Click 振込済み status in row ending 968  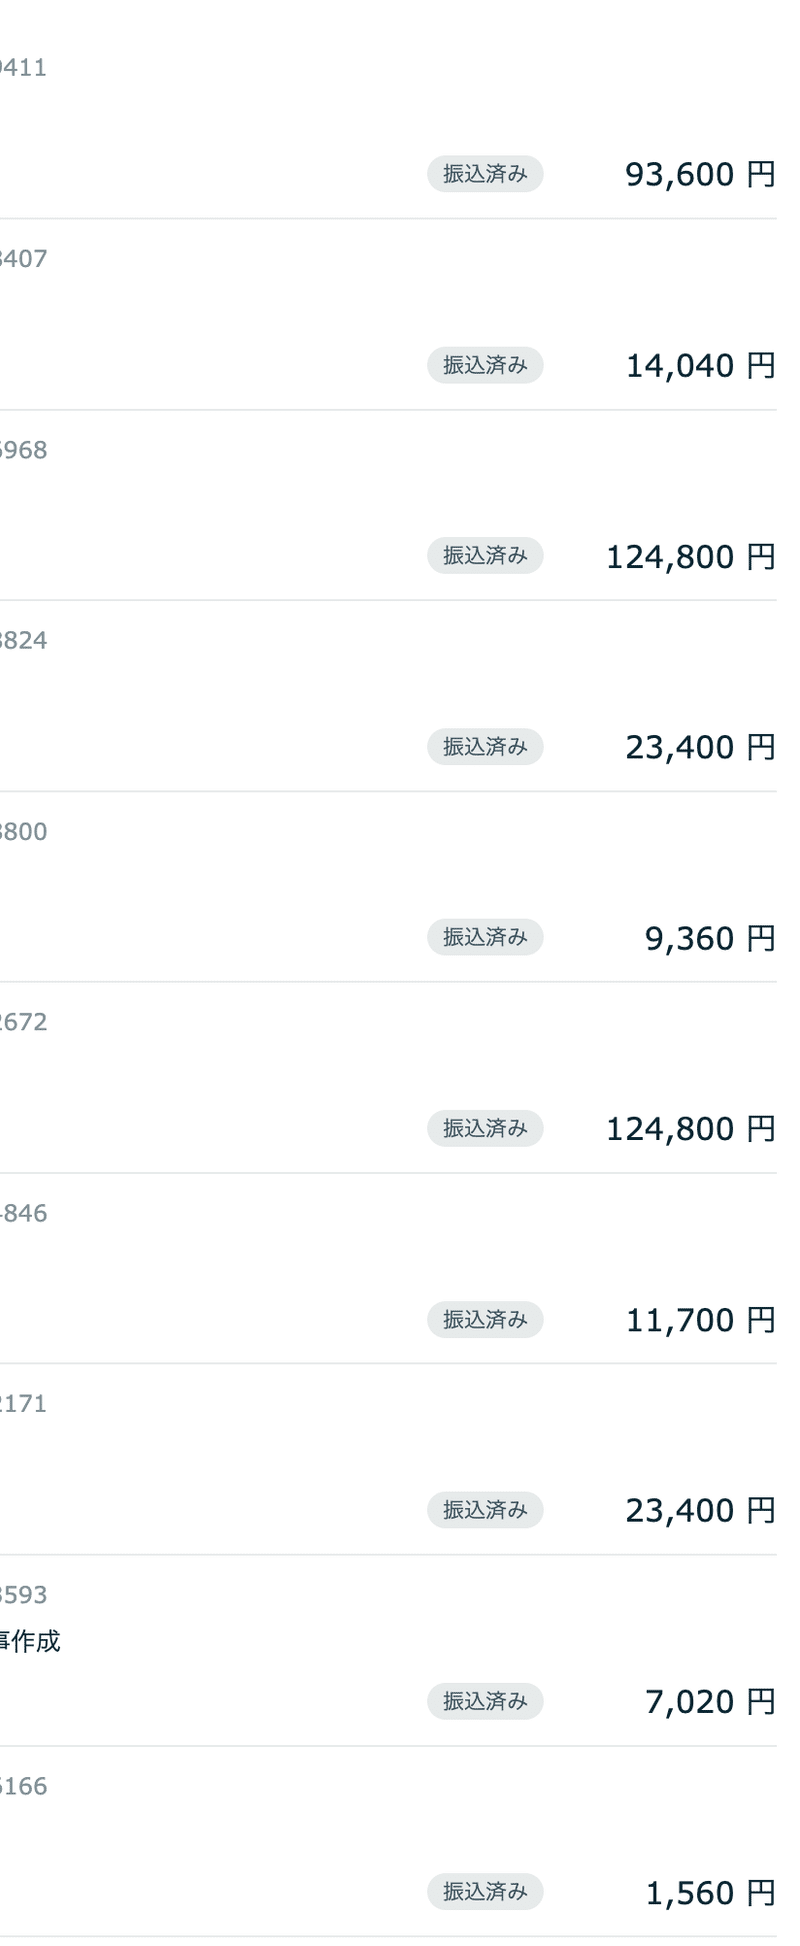click(x=485, y=556)
